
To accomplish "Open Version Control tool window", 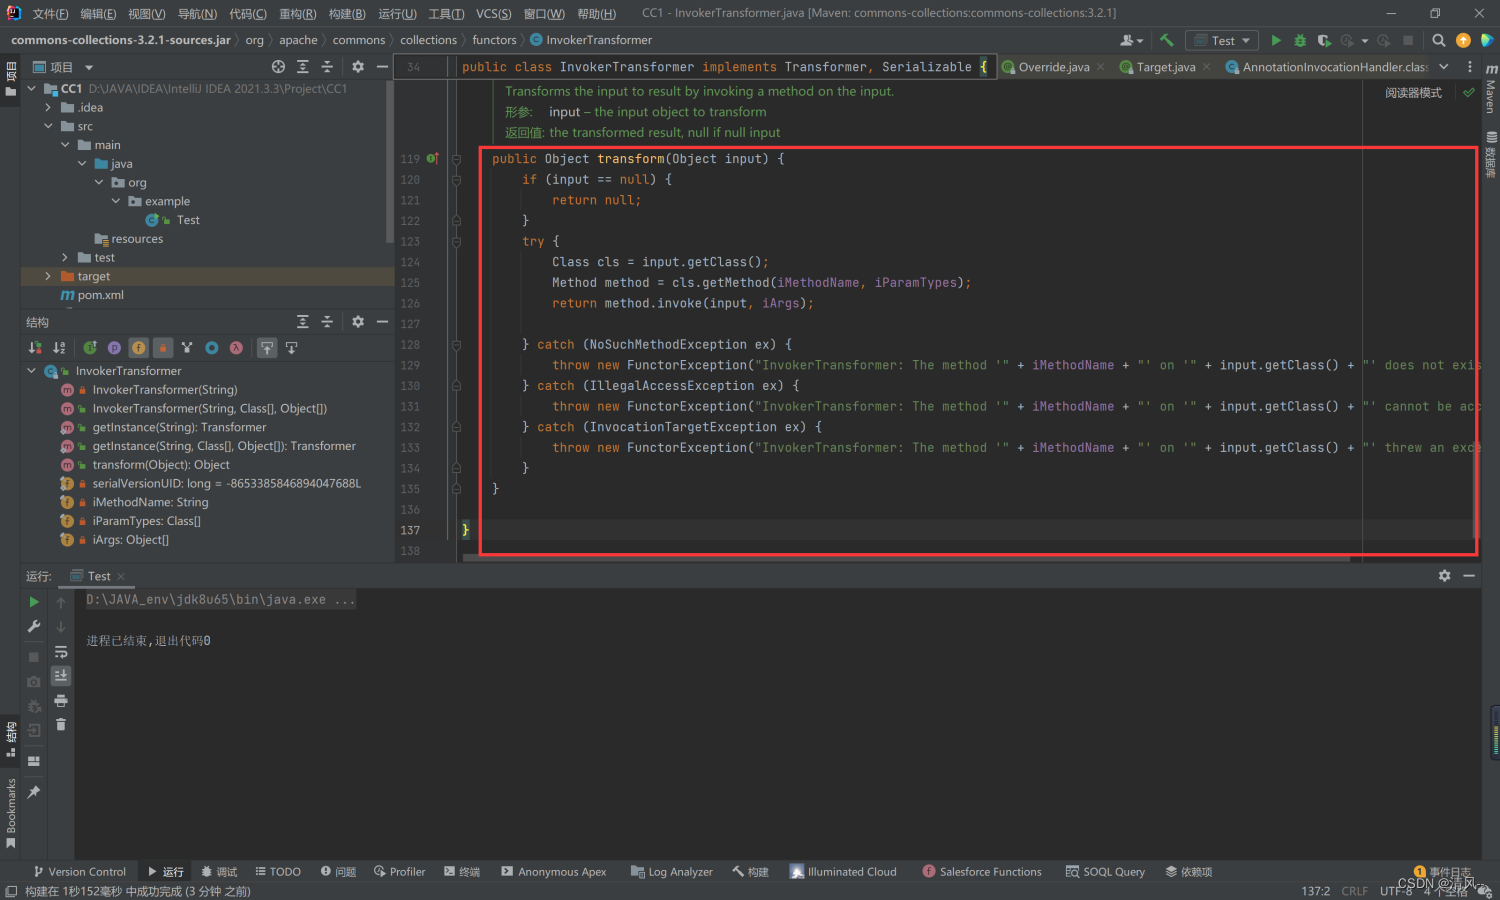I will pyautogui.click(x=80, y=872).
